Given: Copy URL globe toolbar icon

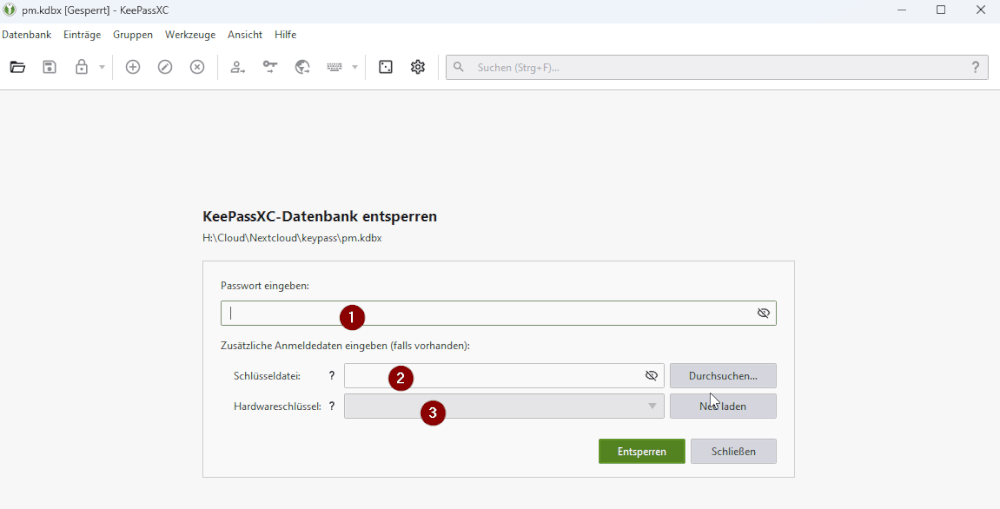Looking at the screenshot, I should 302,67.
